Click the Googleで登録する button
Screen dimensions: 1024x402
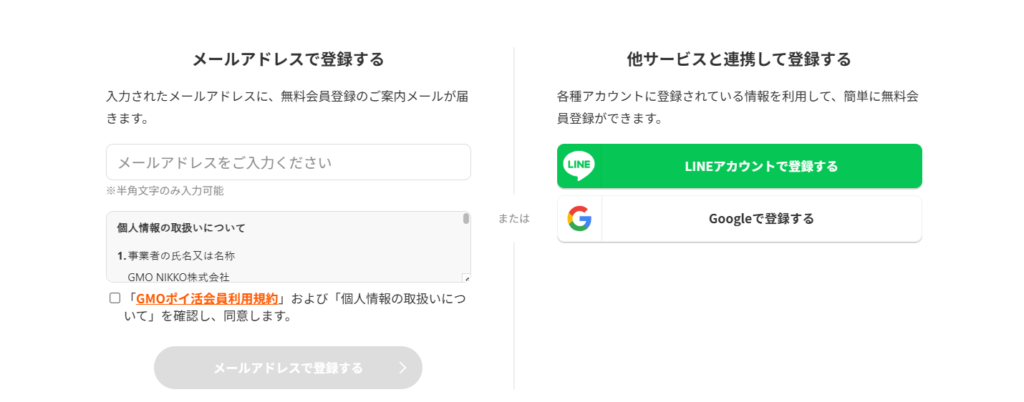point(739,219)
